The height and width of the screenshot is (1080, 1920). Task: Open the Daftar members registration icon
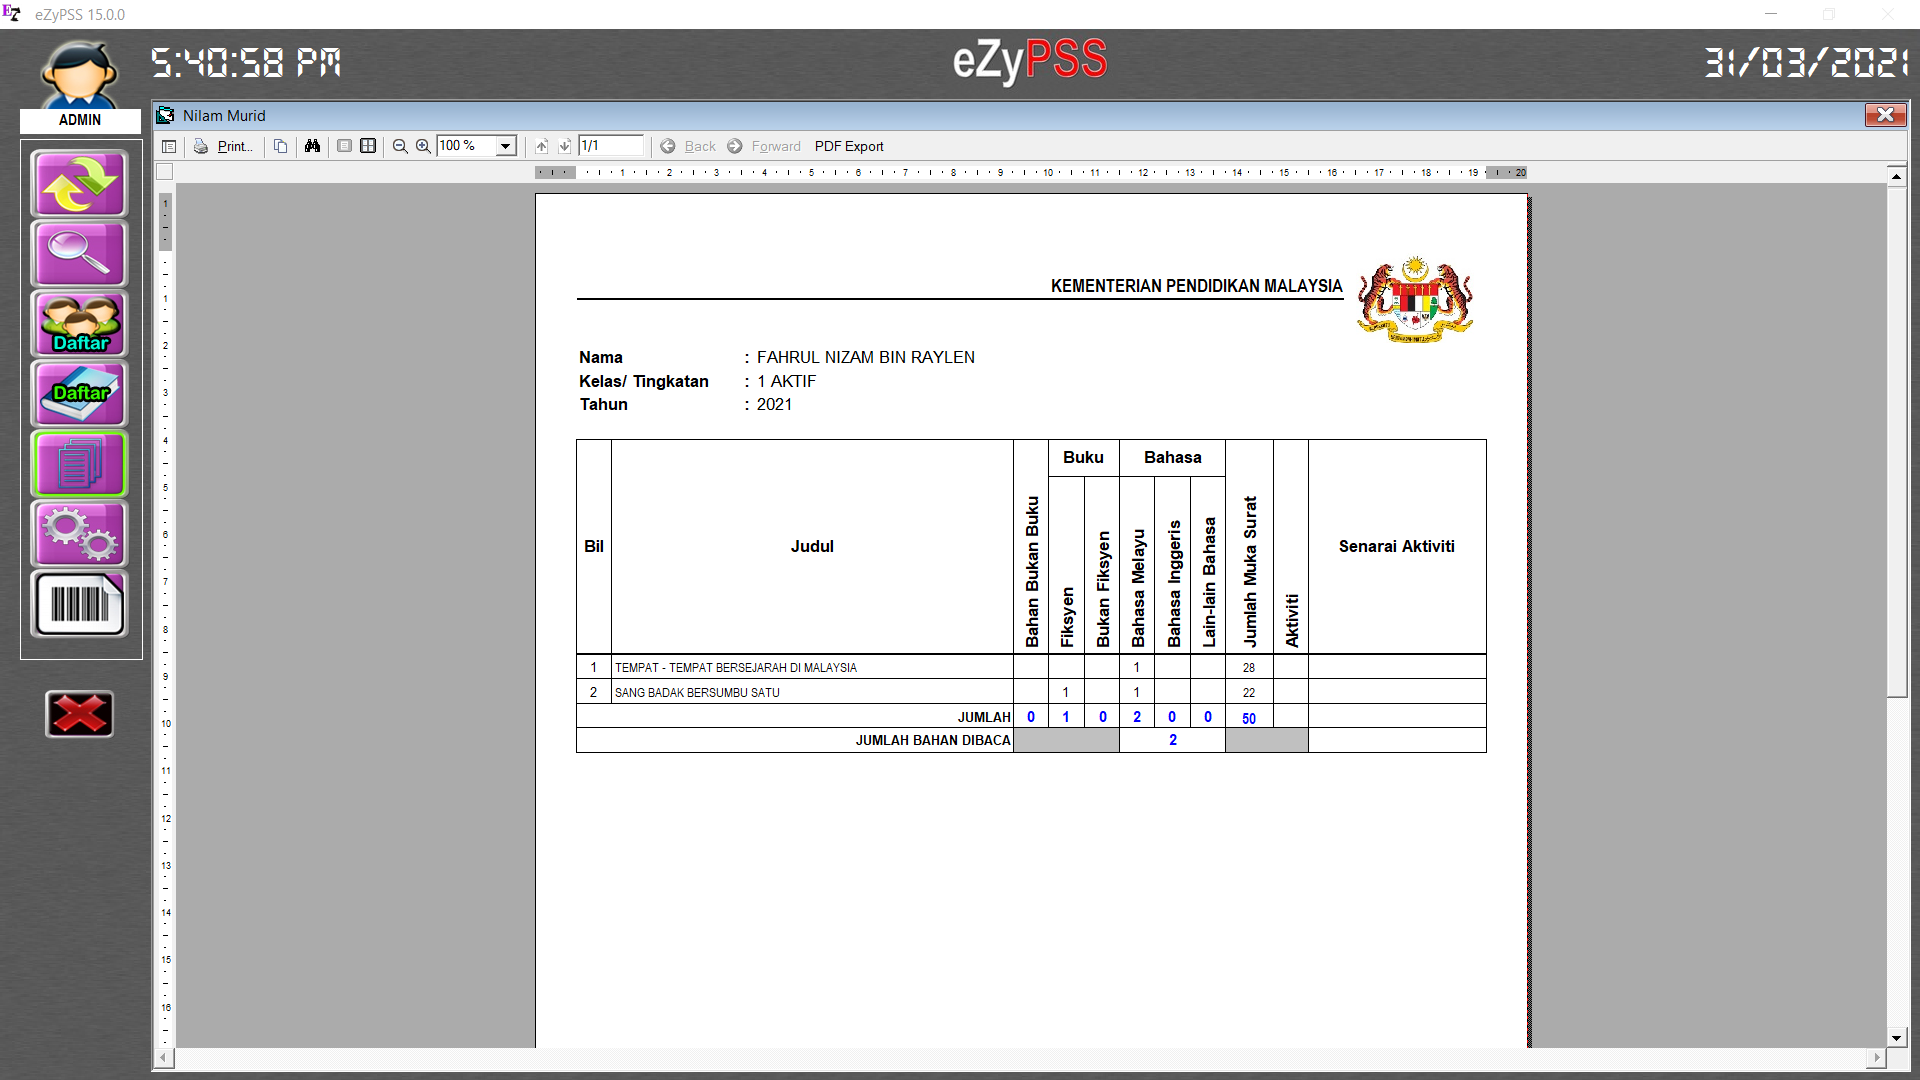pyautogui.click(x=79, y=324)
